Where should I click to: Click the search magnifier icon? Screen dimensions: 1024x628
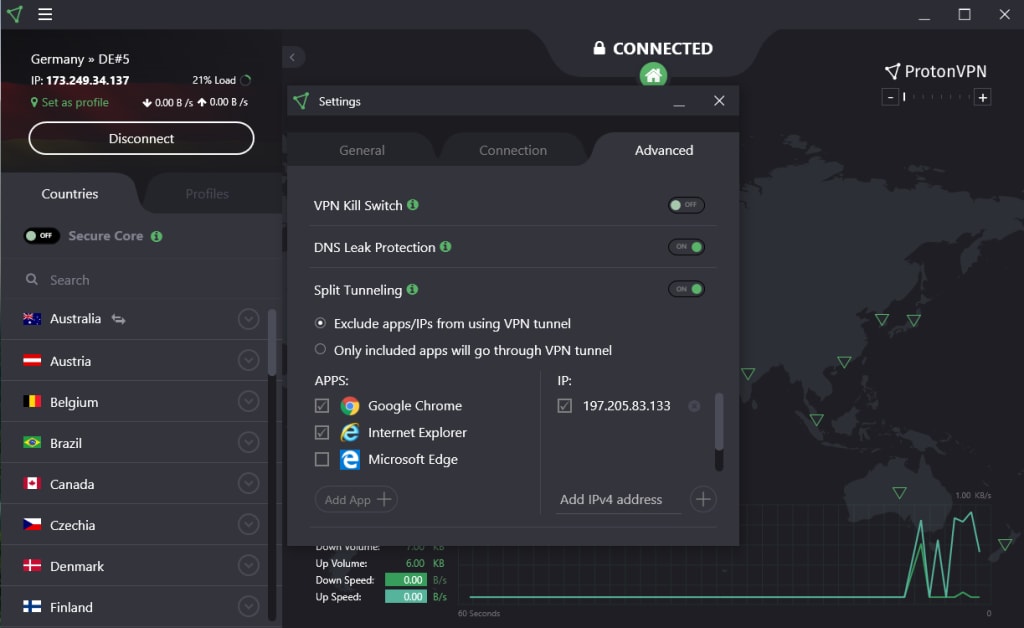(31, 279)
